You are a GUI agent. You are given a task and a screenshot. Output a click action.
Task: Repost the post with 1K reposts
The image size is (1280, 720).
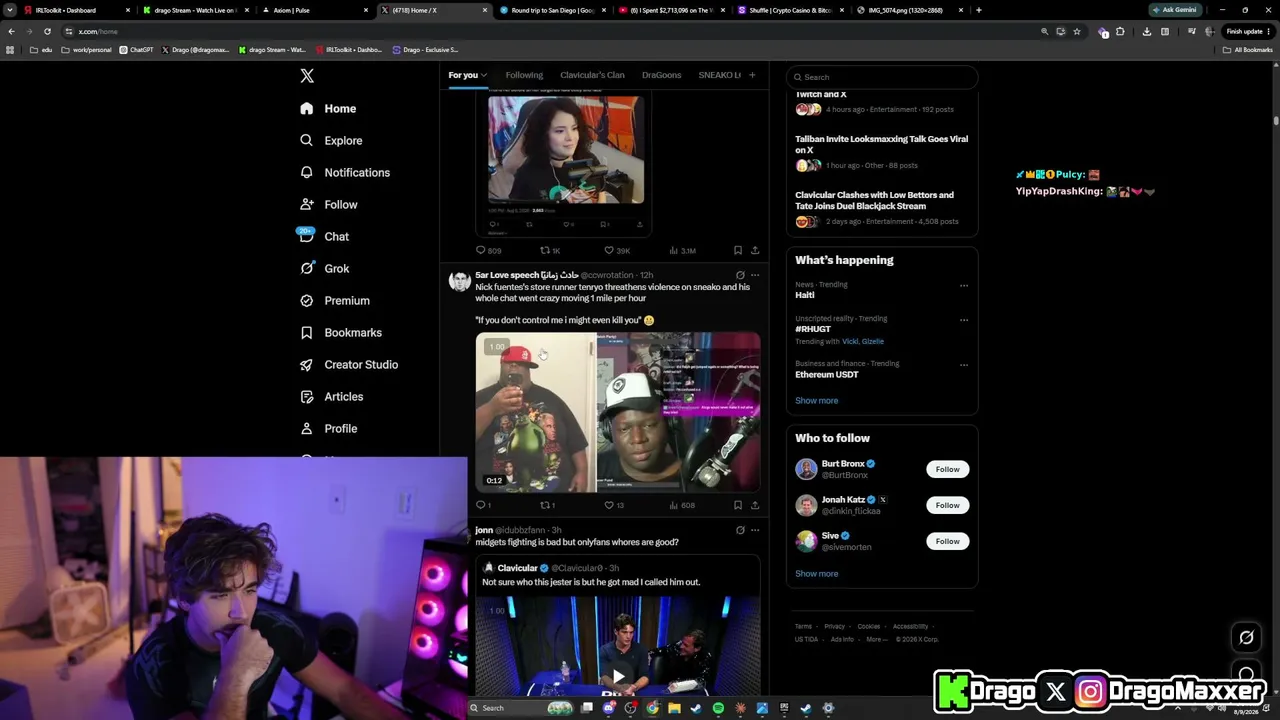(550, 250)
